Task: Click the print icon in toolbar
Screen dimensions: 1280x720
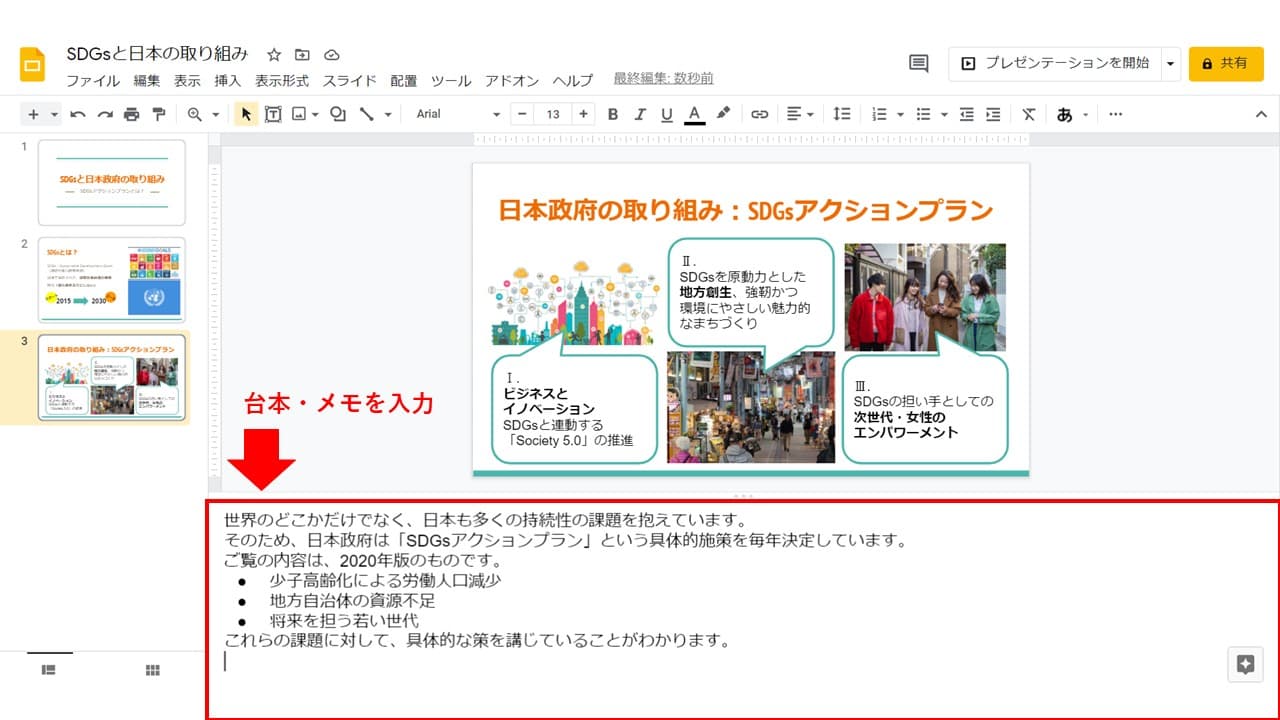Action: click(x=131, y=114)
